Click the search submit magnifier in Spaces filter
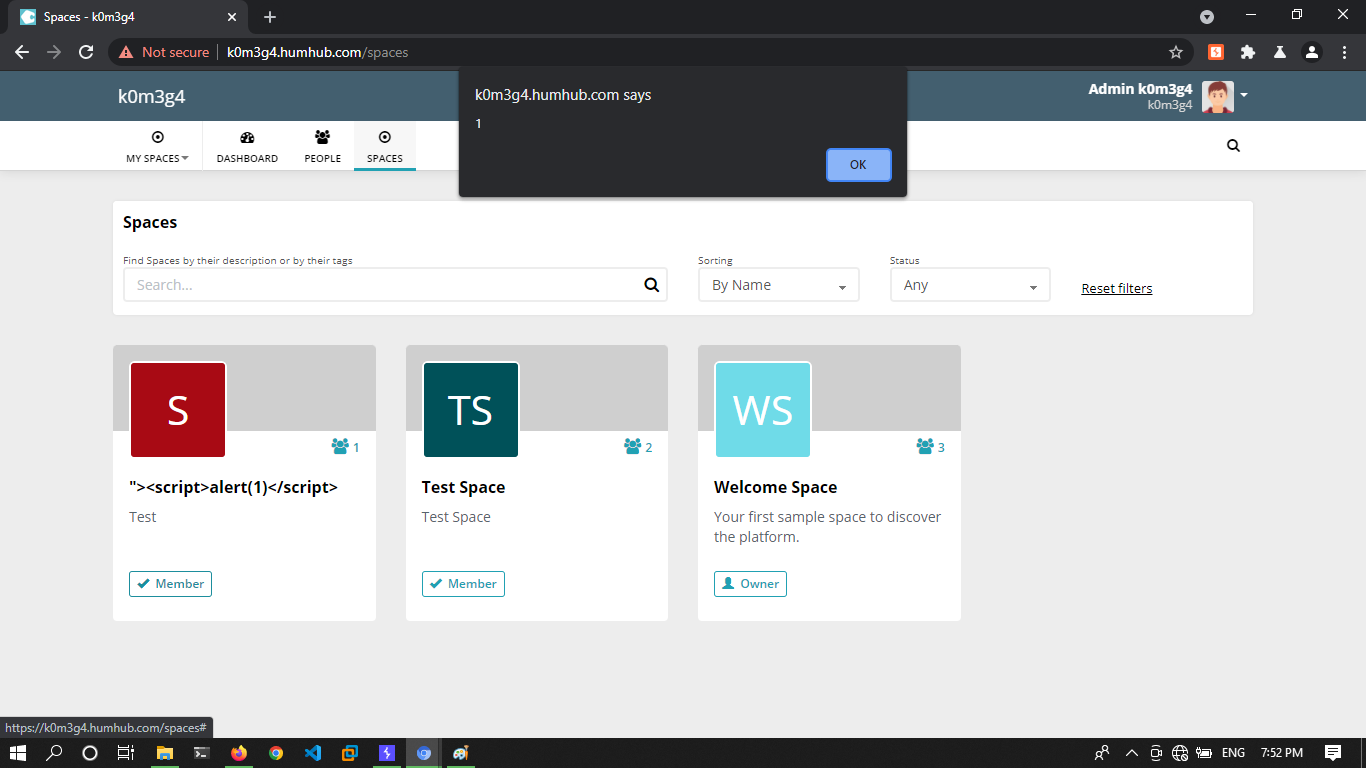 click(x=652, y=285)
